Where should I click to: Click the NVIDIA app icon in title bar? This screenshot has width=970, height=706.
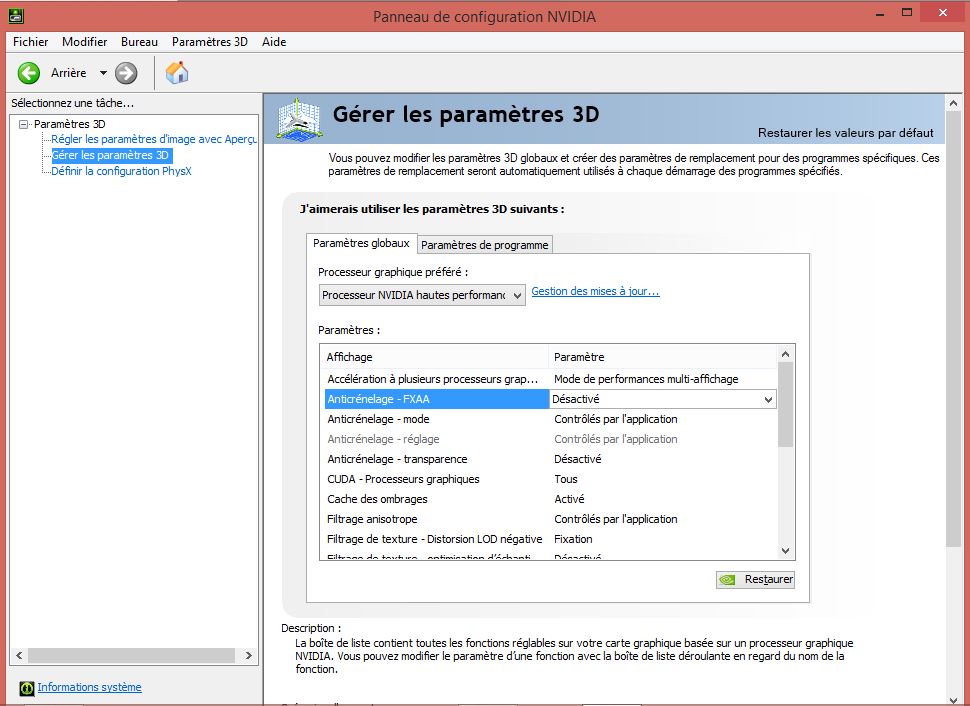tap(15, 15)
